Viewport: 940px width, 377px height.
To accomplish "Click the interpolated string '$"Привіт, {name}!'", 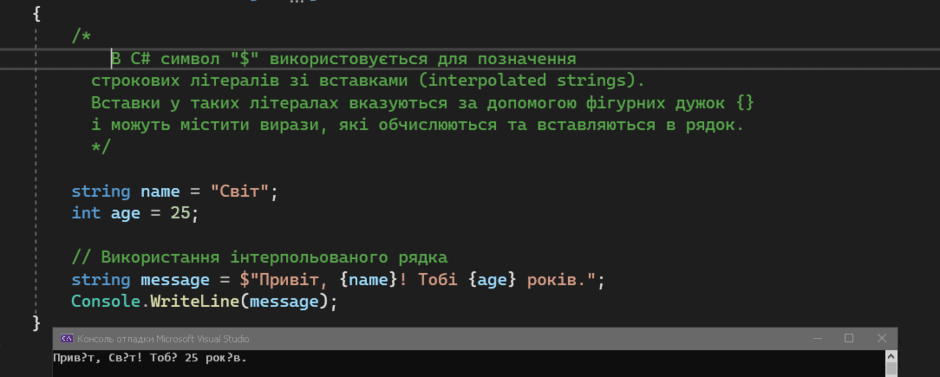I will [323, 280].
